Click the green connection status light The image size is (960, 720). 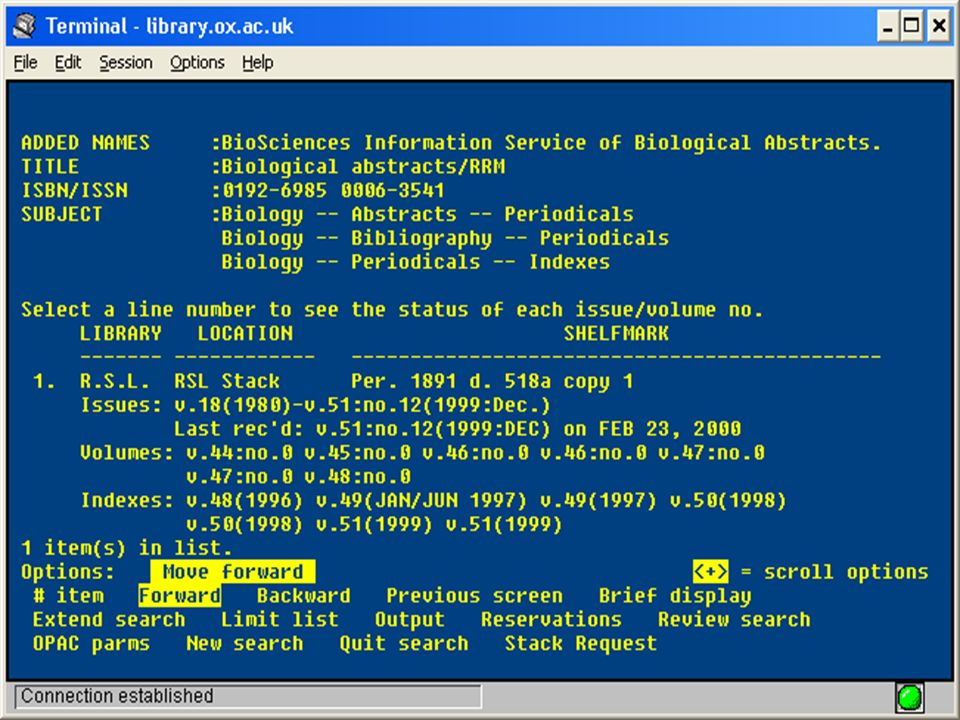pos(910,697)
